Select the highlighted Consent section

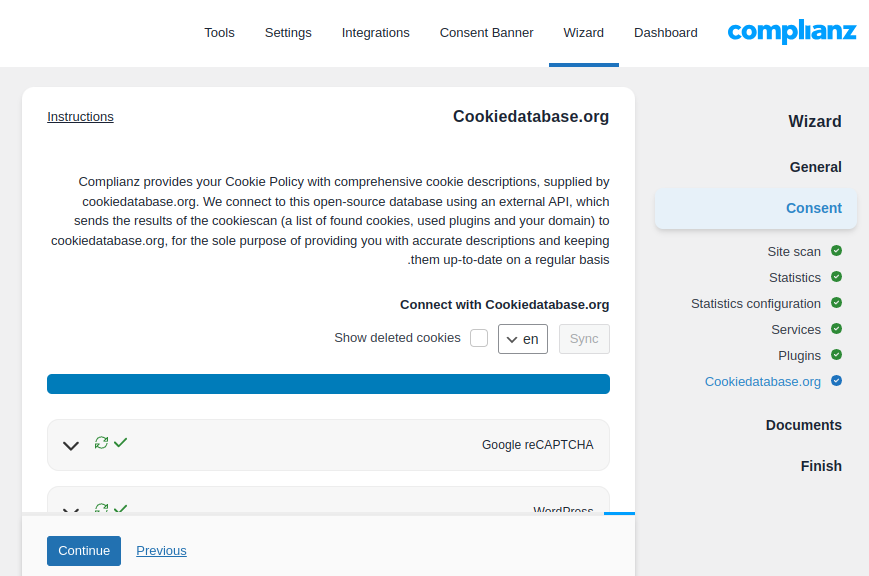tap(756, 208)
